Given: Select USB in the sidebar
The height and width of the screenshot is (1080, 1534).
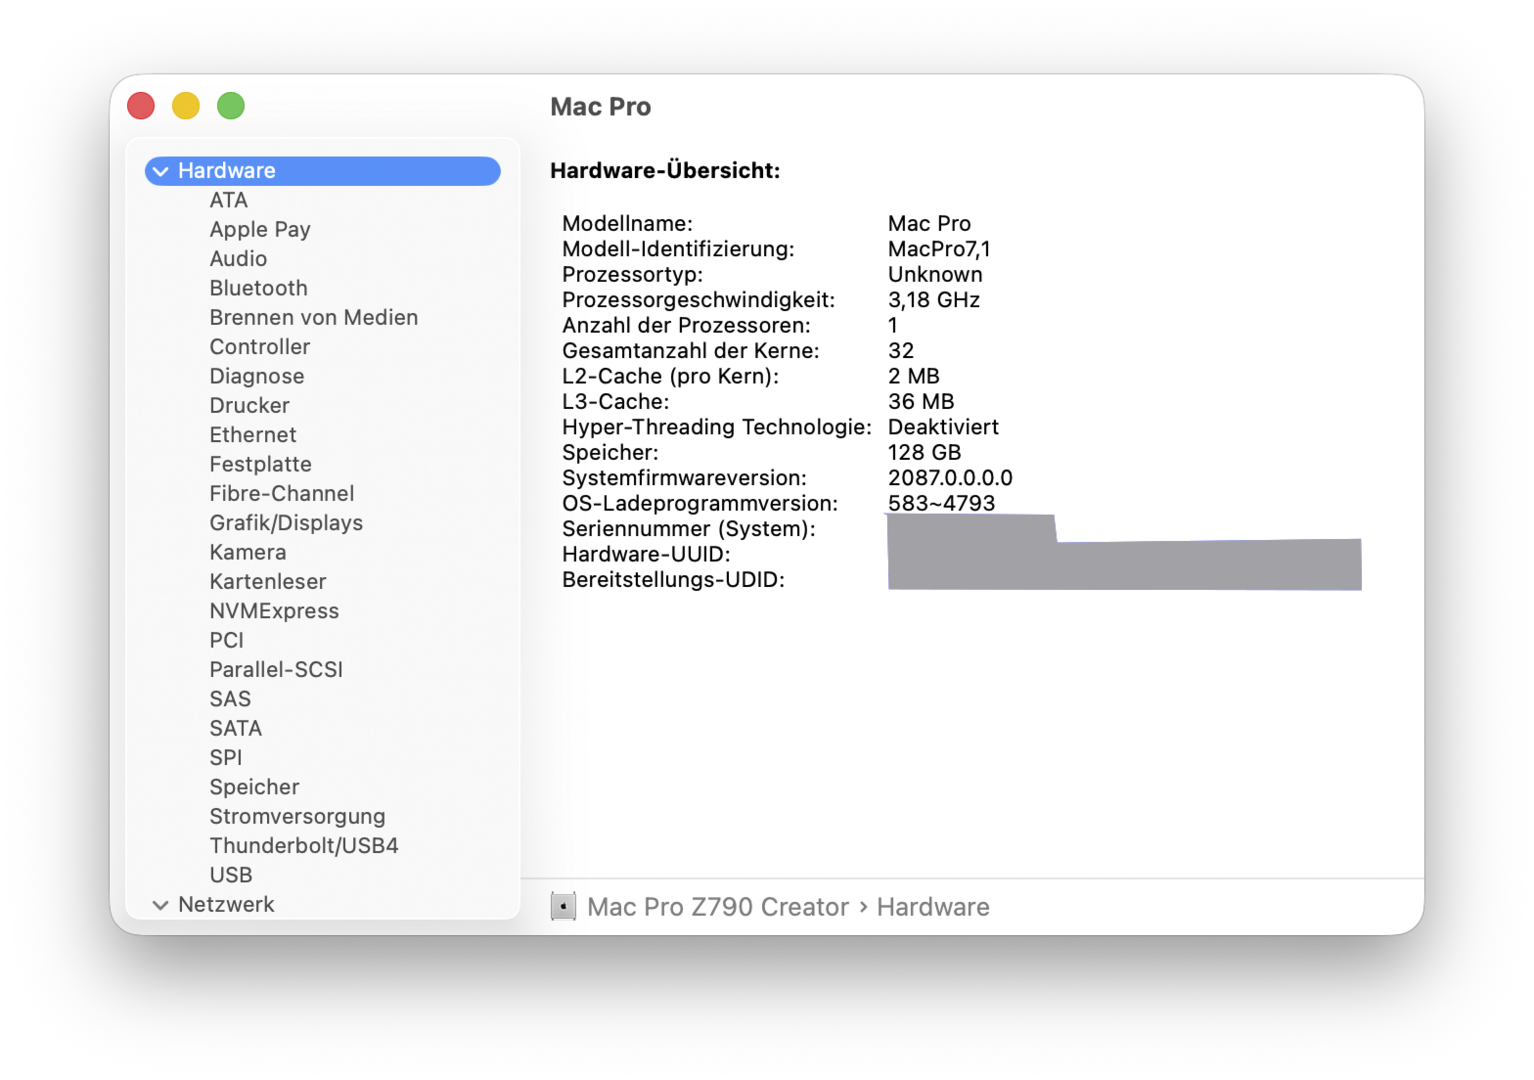Looking at the screenshot, I should 231,875.
